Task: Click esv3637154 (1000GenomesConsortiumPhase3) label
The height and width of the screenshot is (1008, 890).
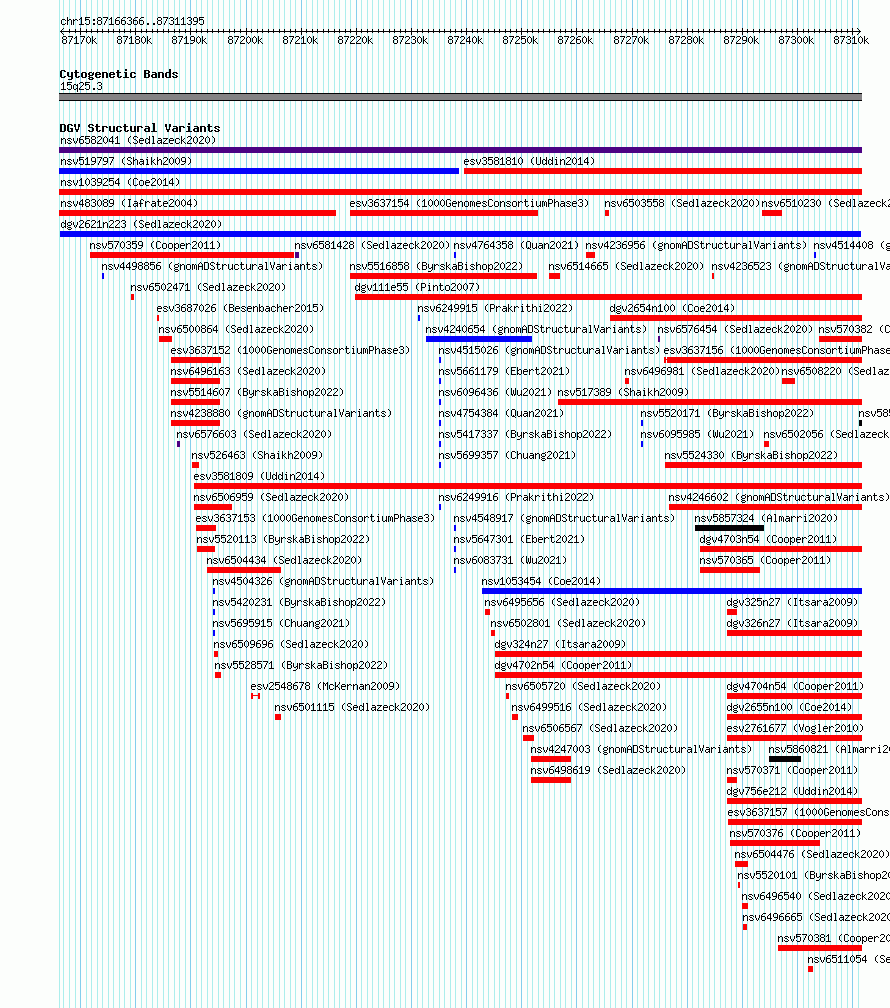Action: 469,203
